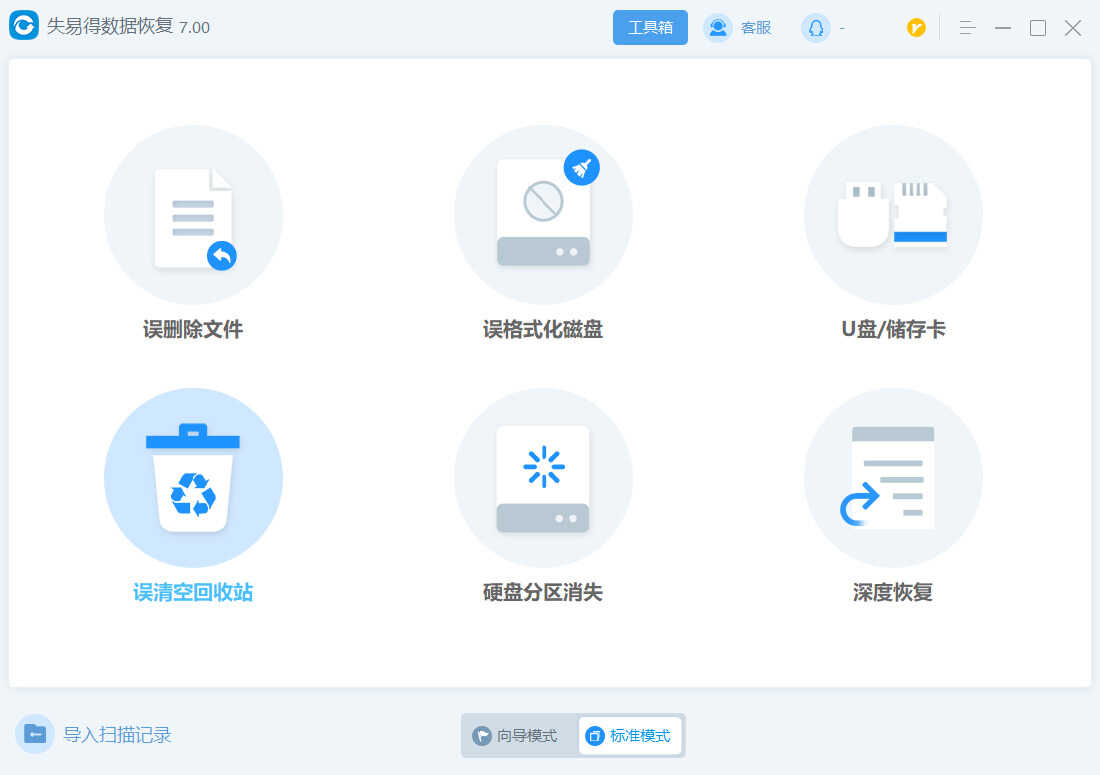Click the 导入扫描记录 text link
The width and height of the screenshot is (1100, 775).
coord(118,735)
